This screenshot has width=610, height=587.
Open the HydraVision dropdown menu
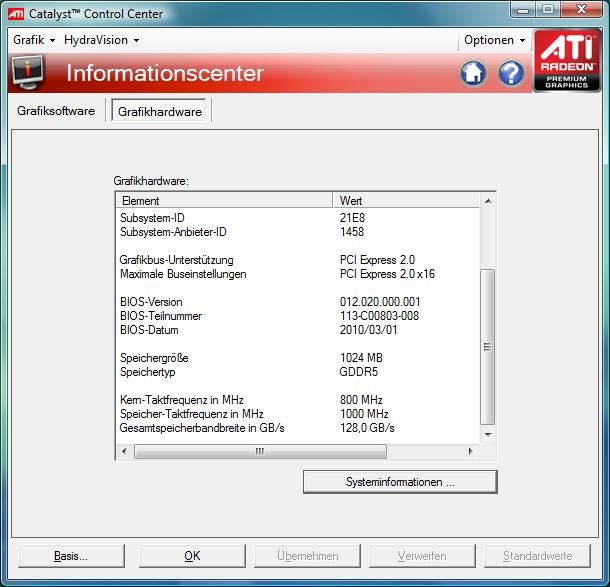click(102, 40)
